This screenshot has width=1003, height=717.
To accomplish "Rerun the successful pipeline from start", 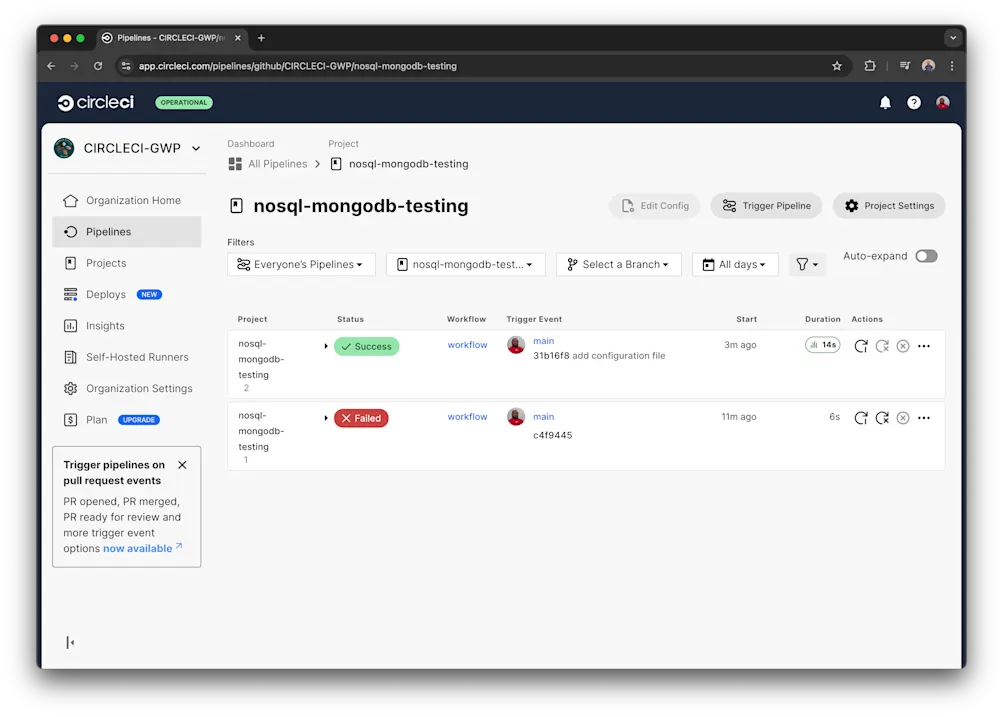I will (x=861, y=345).
